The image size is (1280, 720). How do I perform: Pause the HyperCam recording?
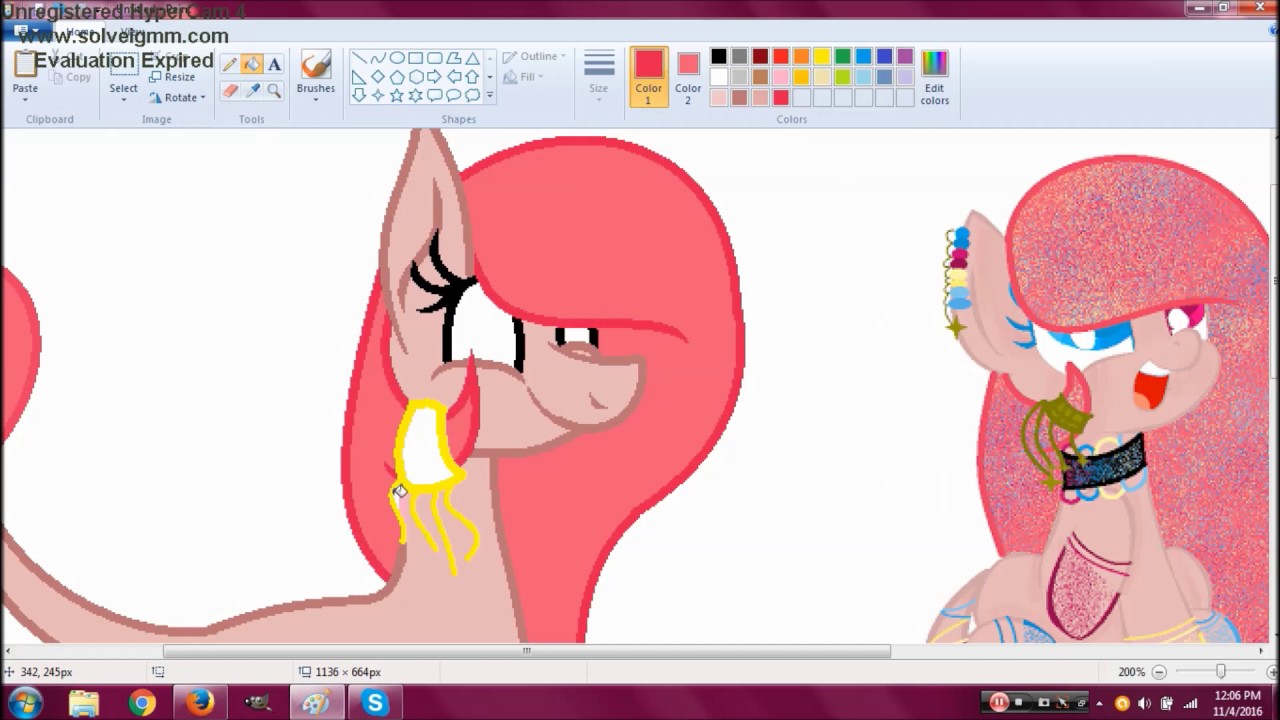pos(998,702)
